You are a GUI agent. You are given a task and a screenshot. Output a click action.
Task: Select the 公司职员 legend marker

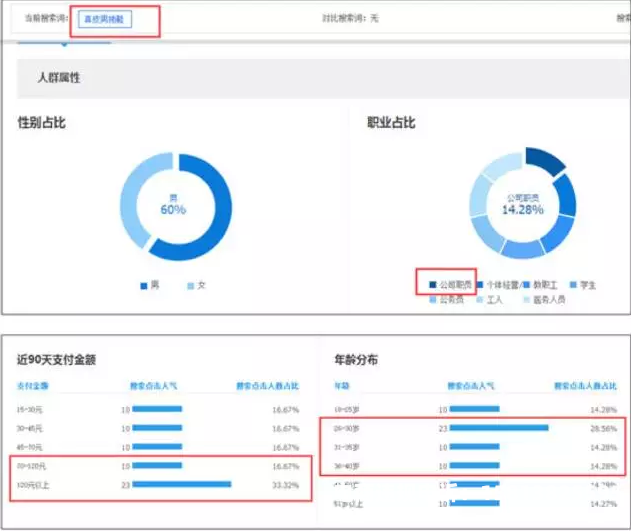(x=432, y=284)
